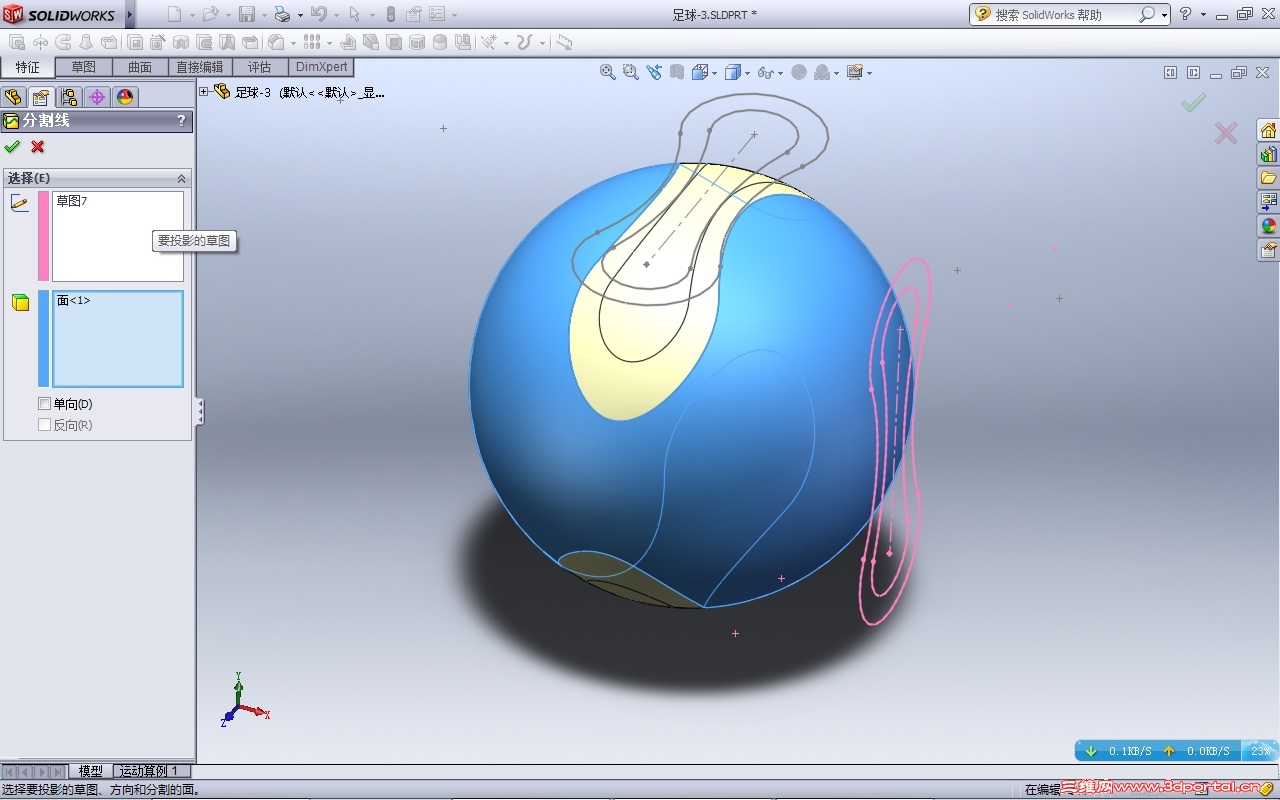Viewport: 1280px width, 800px height.
Task: Click the Rebuild traffic light icon
Action: tap(390, 14)
